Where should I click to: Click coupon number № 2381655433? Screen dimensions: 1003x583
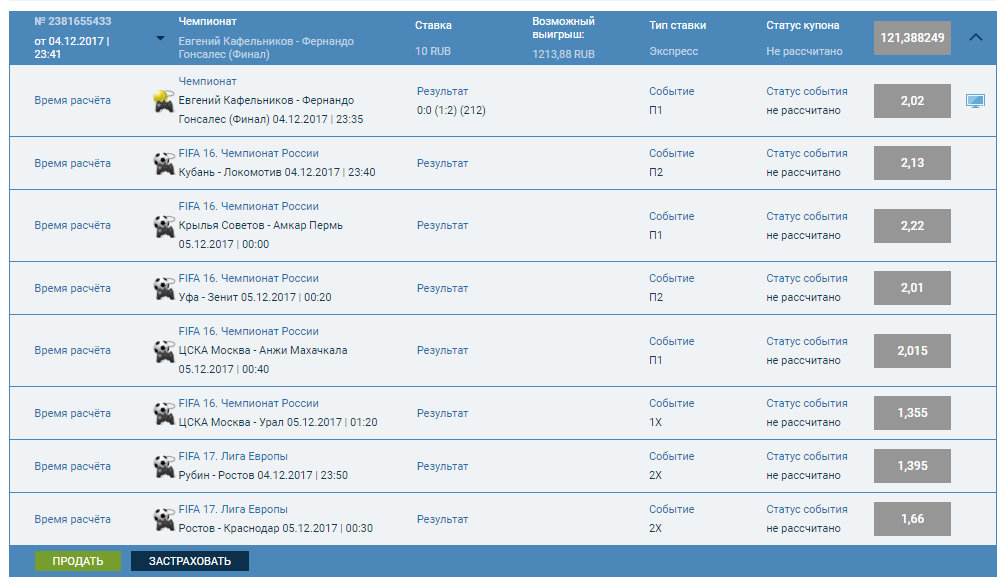pyautogui.click(x=73, y=21)
